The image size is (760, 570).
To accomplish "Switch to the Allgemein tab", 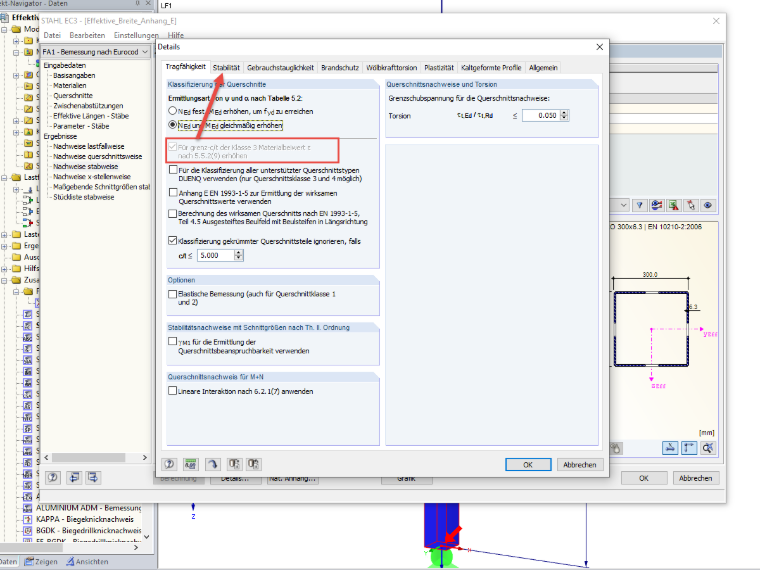I will (543, 67).
